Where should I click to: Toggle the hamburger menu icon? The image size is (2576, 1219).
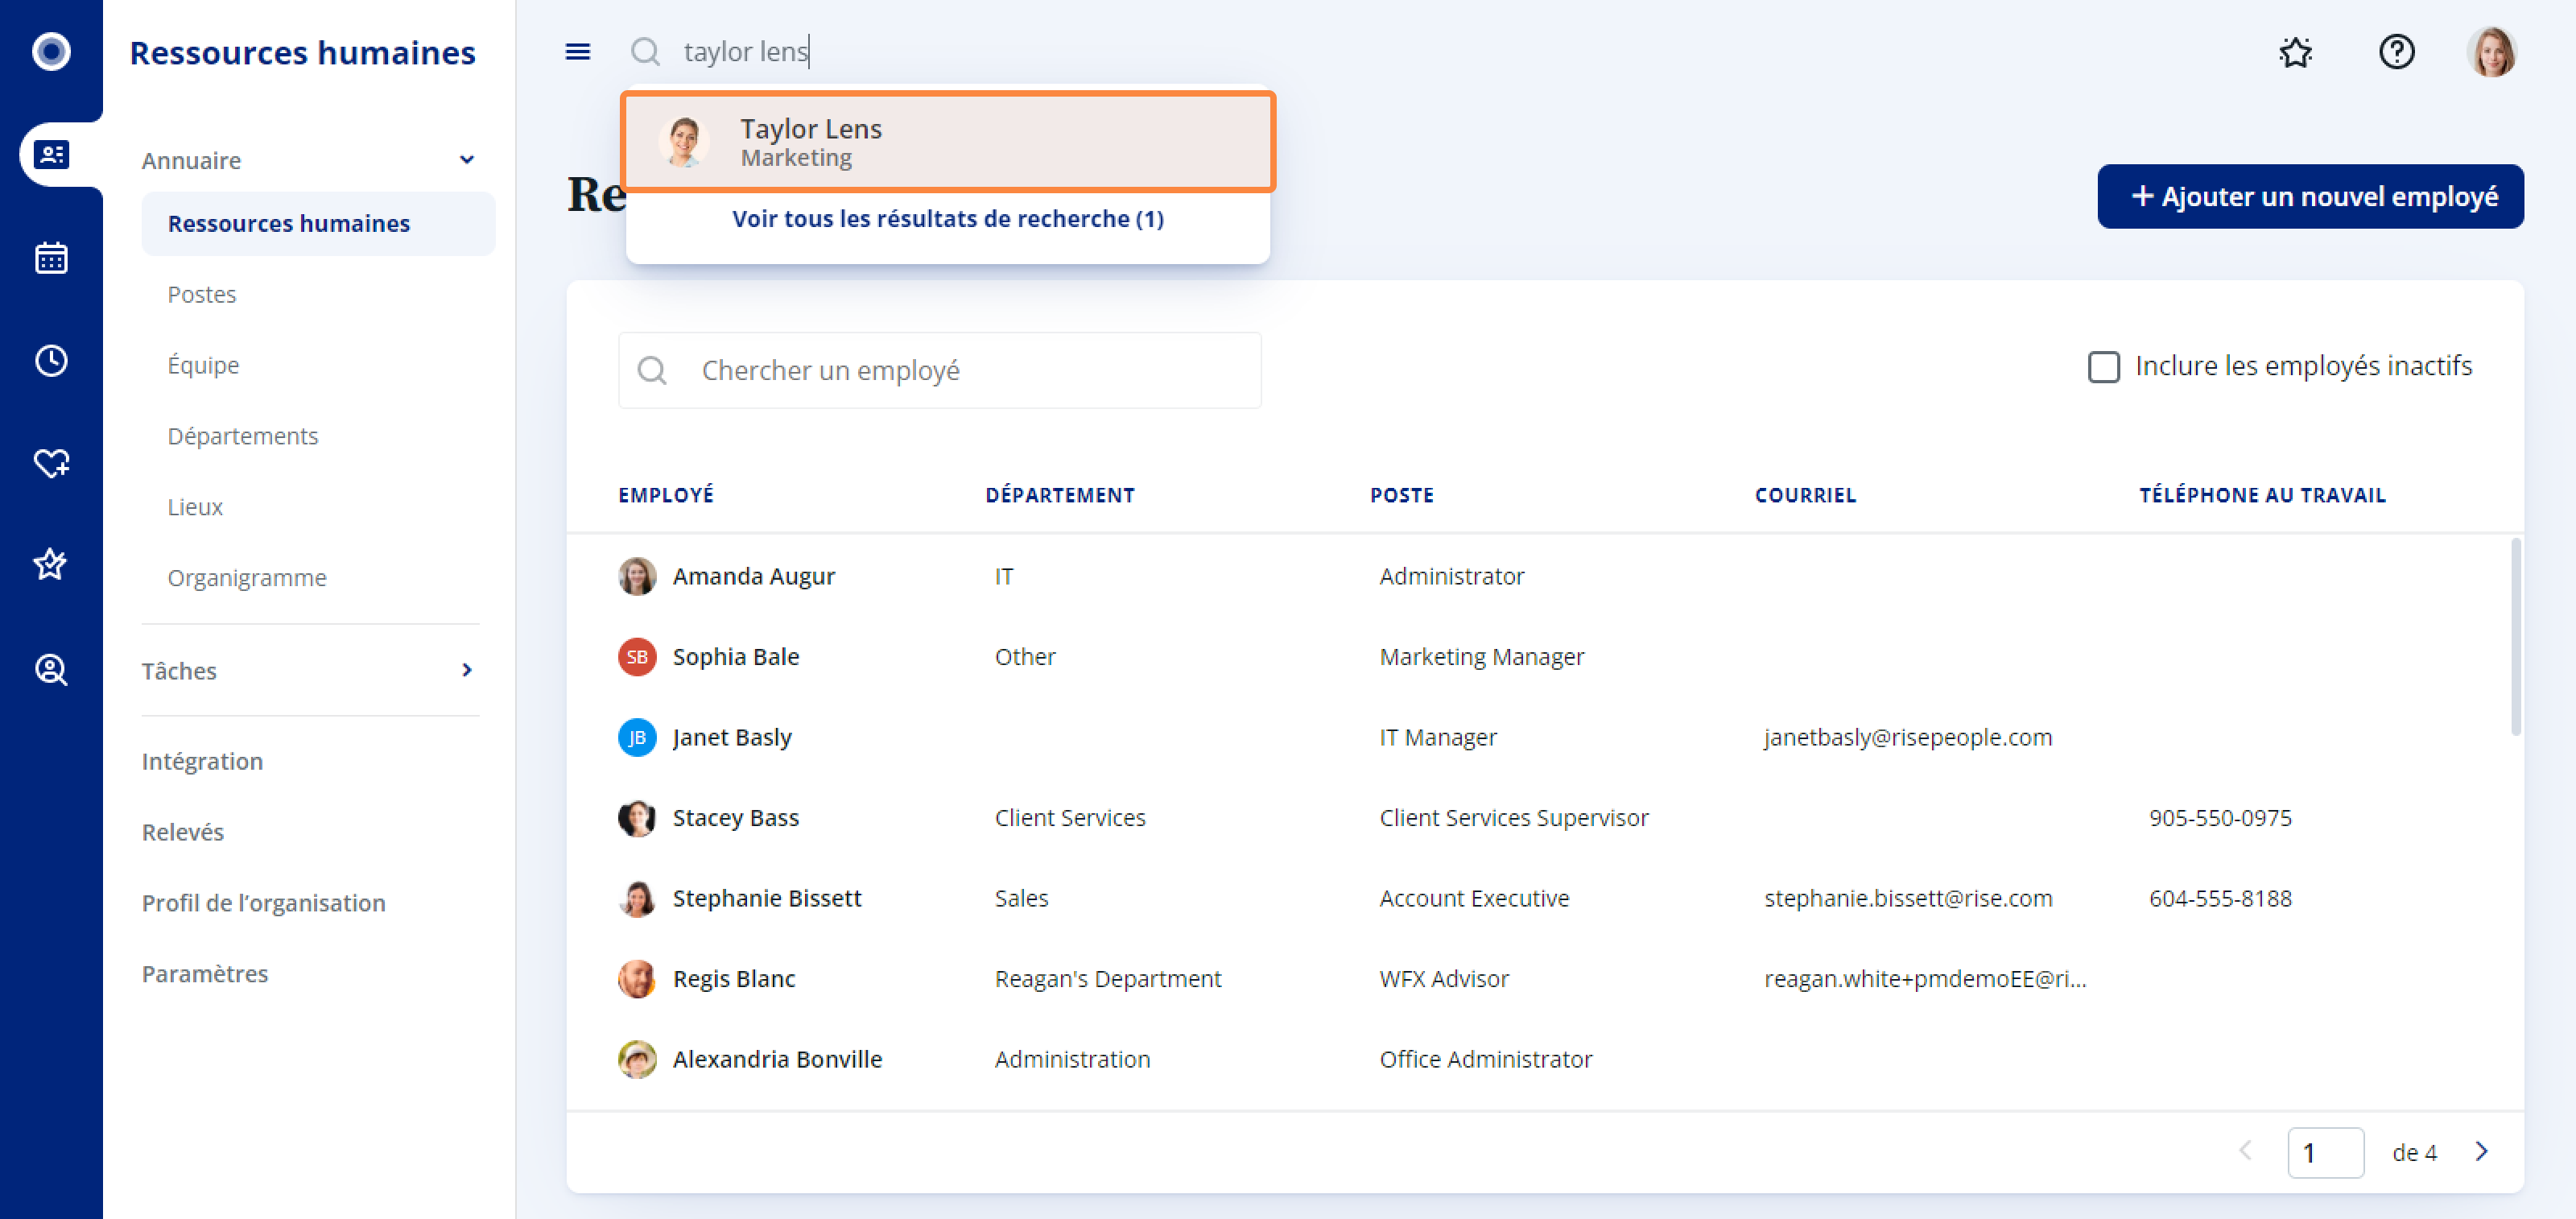point(578,51)
